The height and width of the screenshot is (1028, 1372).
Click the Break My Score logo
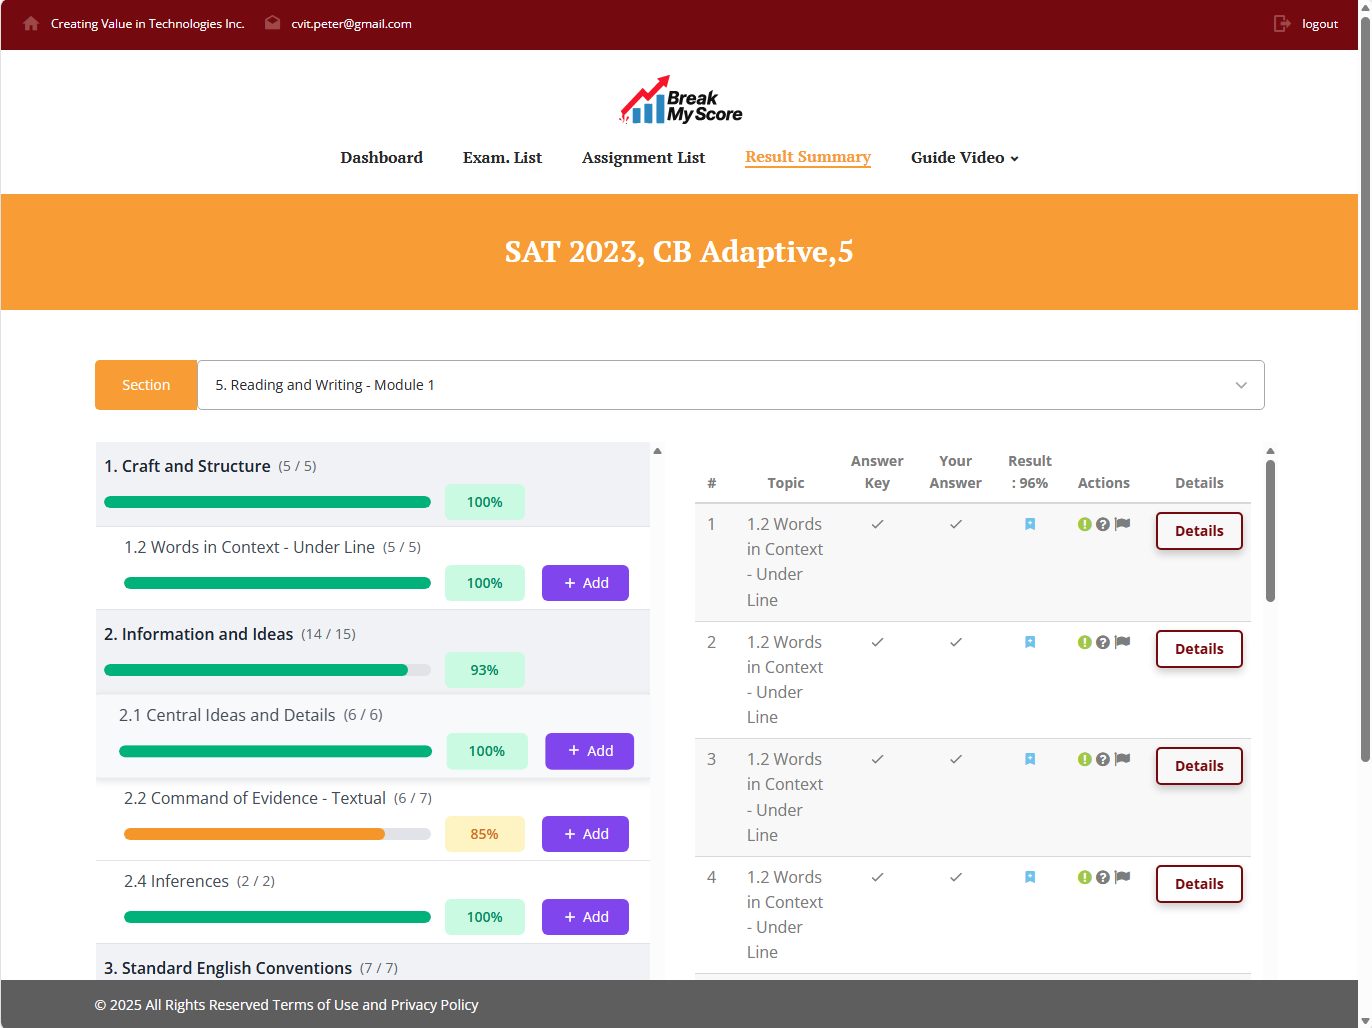pyautogui.click(x=680, y=101)
